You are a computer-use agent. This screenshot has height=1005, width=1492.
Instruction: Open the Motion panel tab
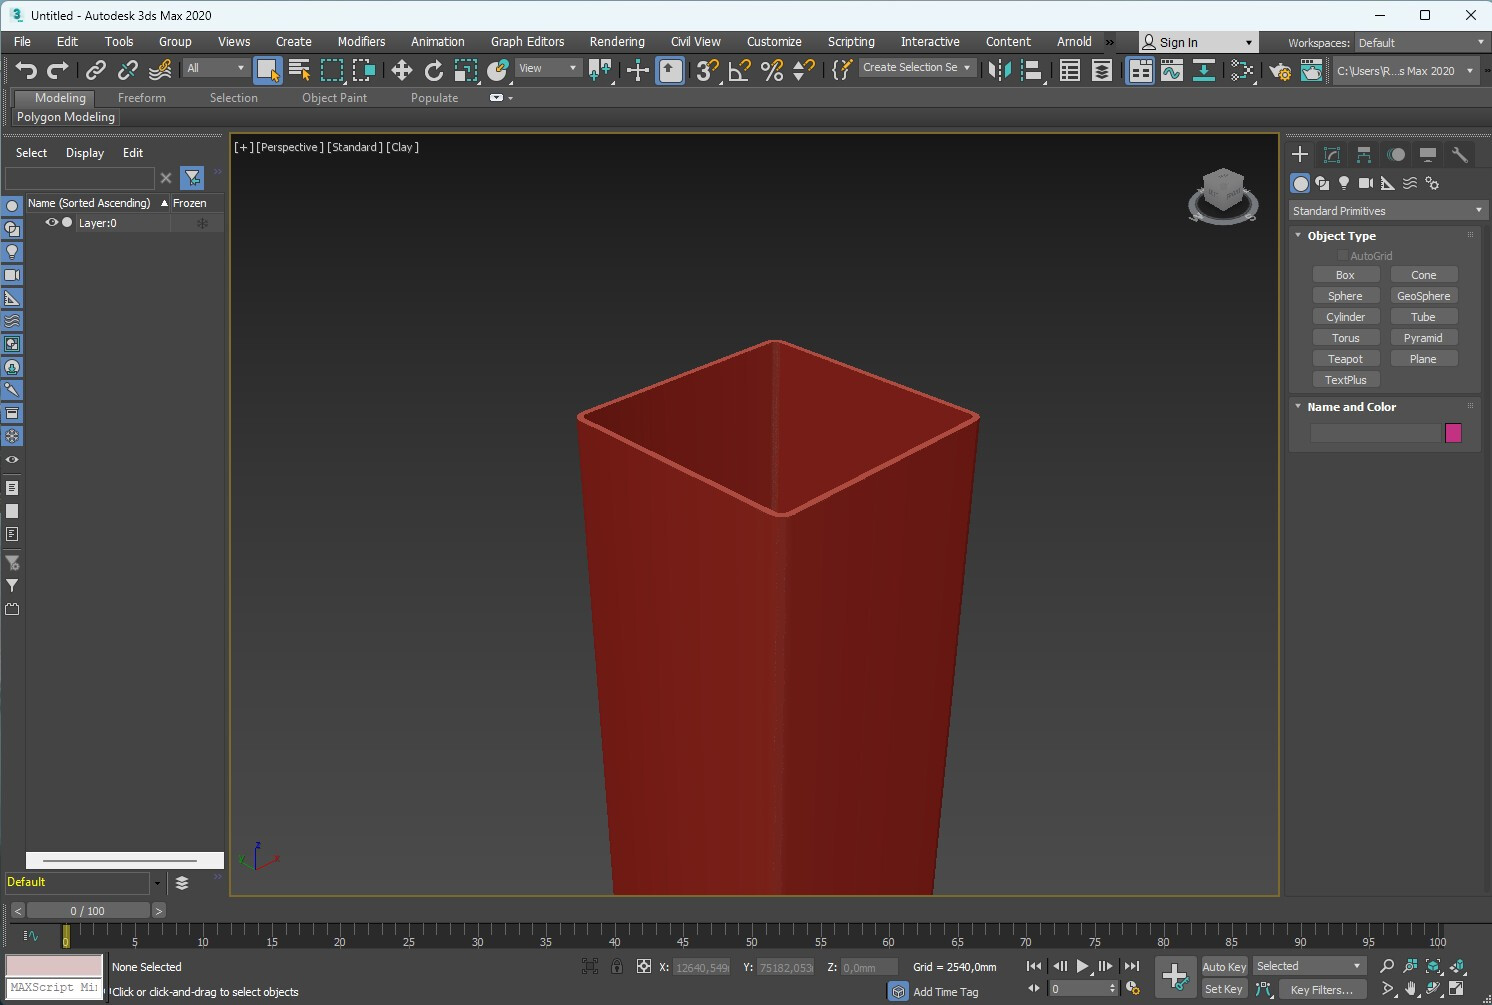pos(1396,154)
